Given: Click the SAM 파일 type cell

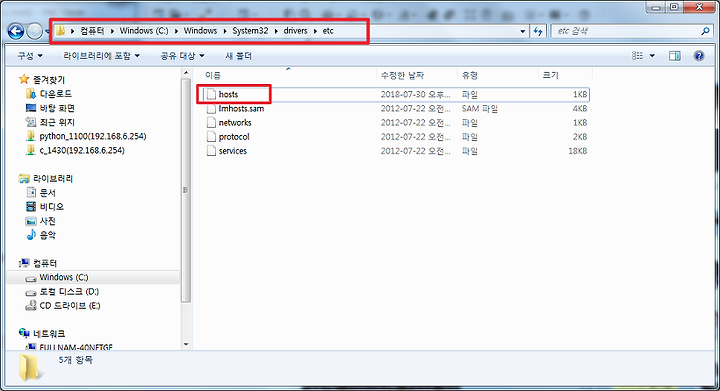Looking at the screenshot, I should pyautogui.click(x=480, y=109).
